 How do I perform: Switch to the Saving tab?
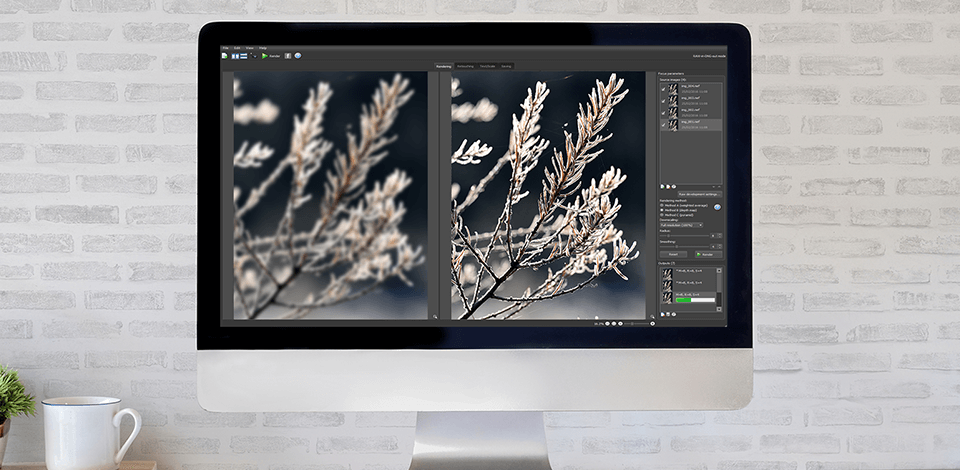pos(506,66)
